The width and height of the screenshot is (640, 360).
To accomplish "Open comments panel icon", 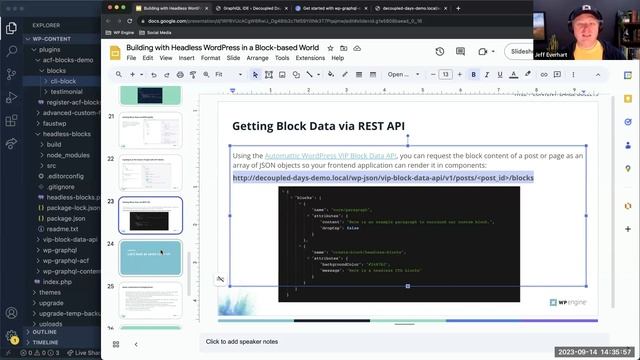I will point(460,51).
